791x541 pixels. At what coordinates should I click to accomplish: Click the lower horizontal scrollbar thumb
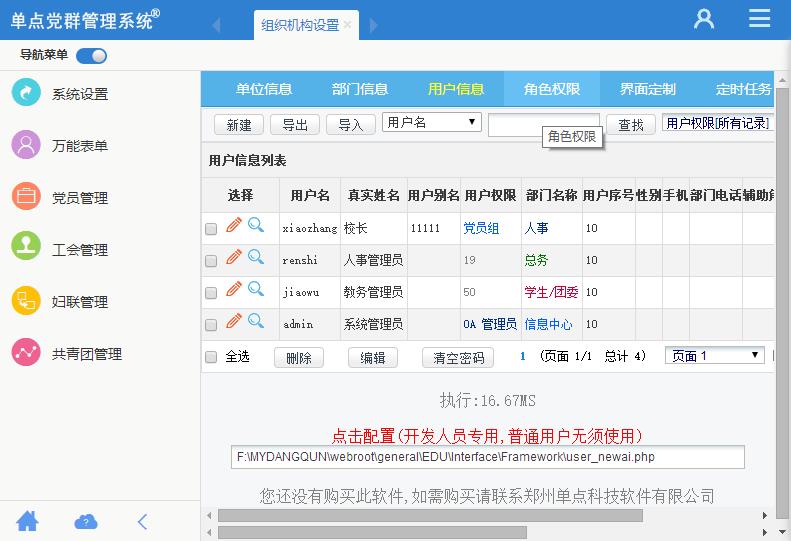pos(372,532)
